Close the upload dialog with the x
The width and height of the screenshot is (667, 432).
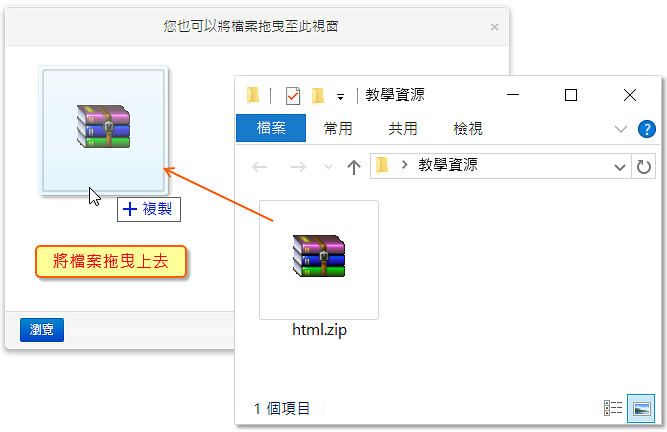(494, 27)
